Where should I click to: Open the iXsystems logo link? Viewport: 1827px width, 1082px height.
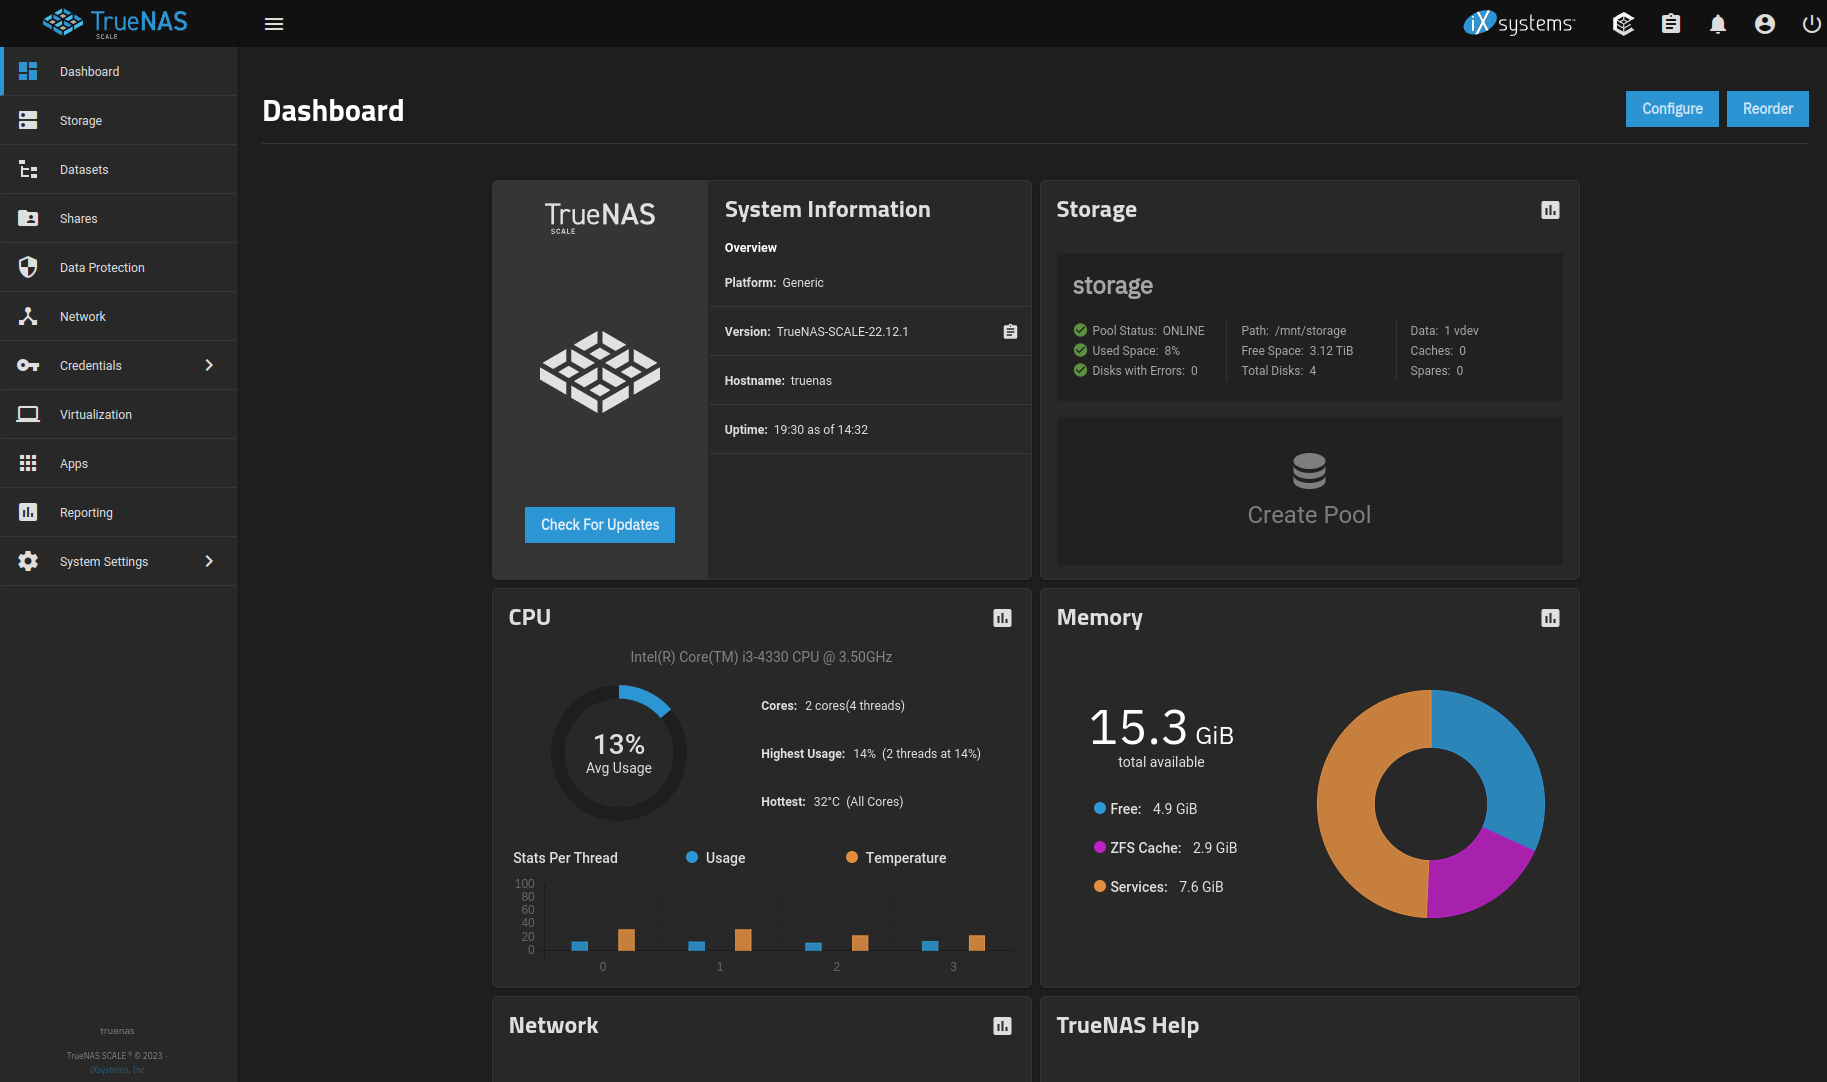pyautogui.click(x=1519, y=23)
